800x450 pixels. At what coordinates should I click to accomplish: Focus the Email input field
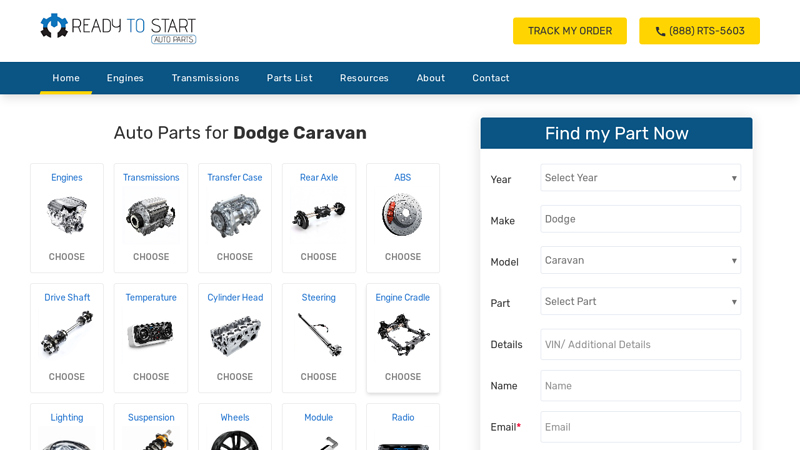point(640,427)
